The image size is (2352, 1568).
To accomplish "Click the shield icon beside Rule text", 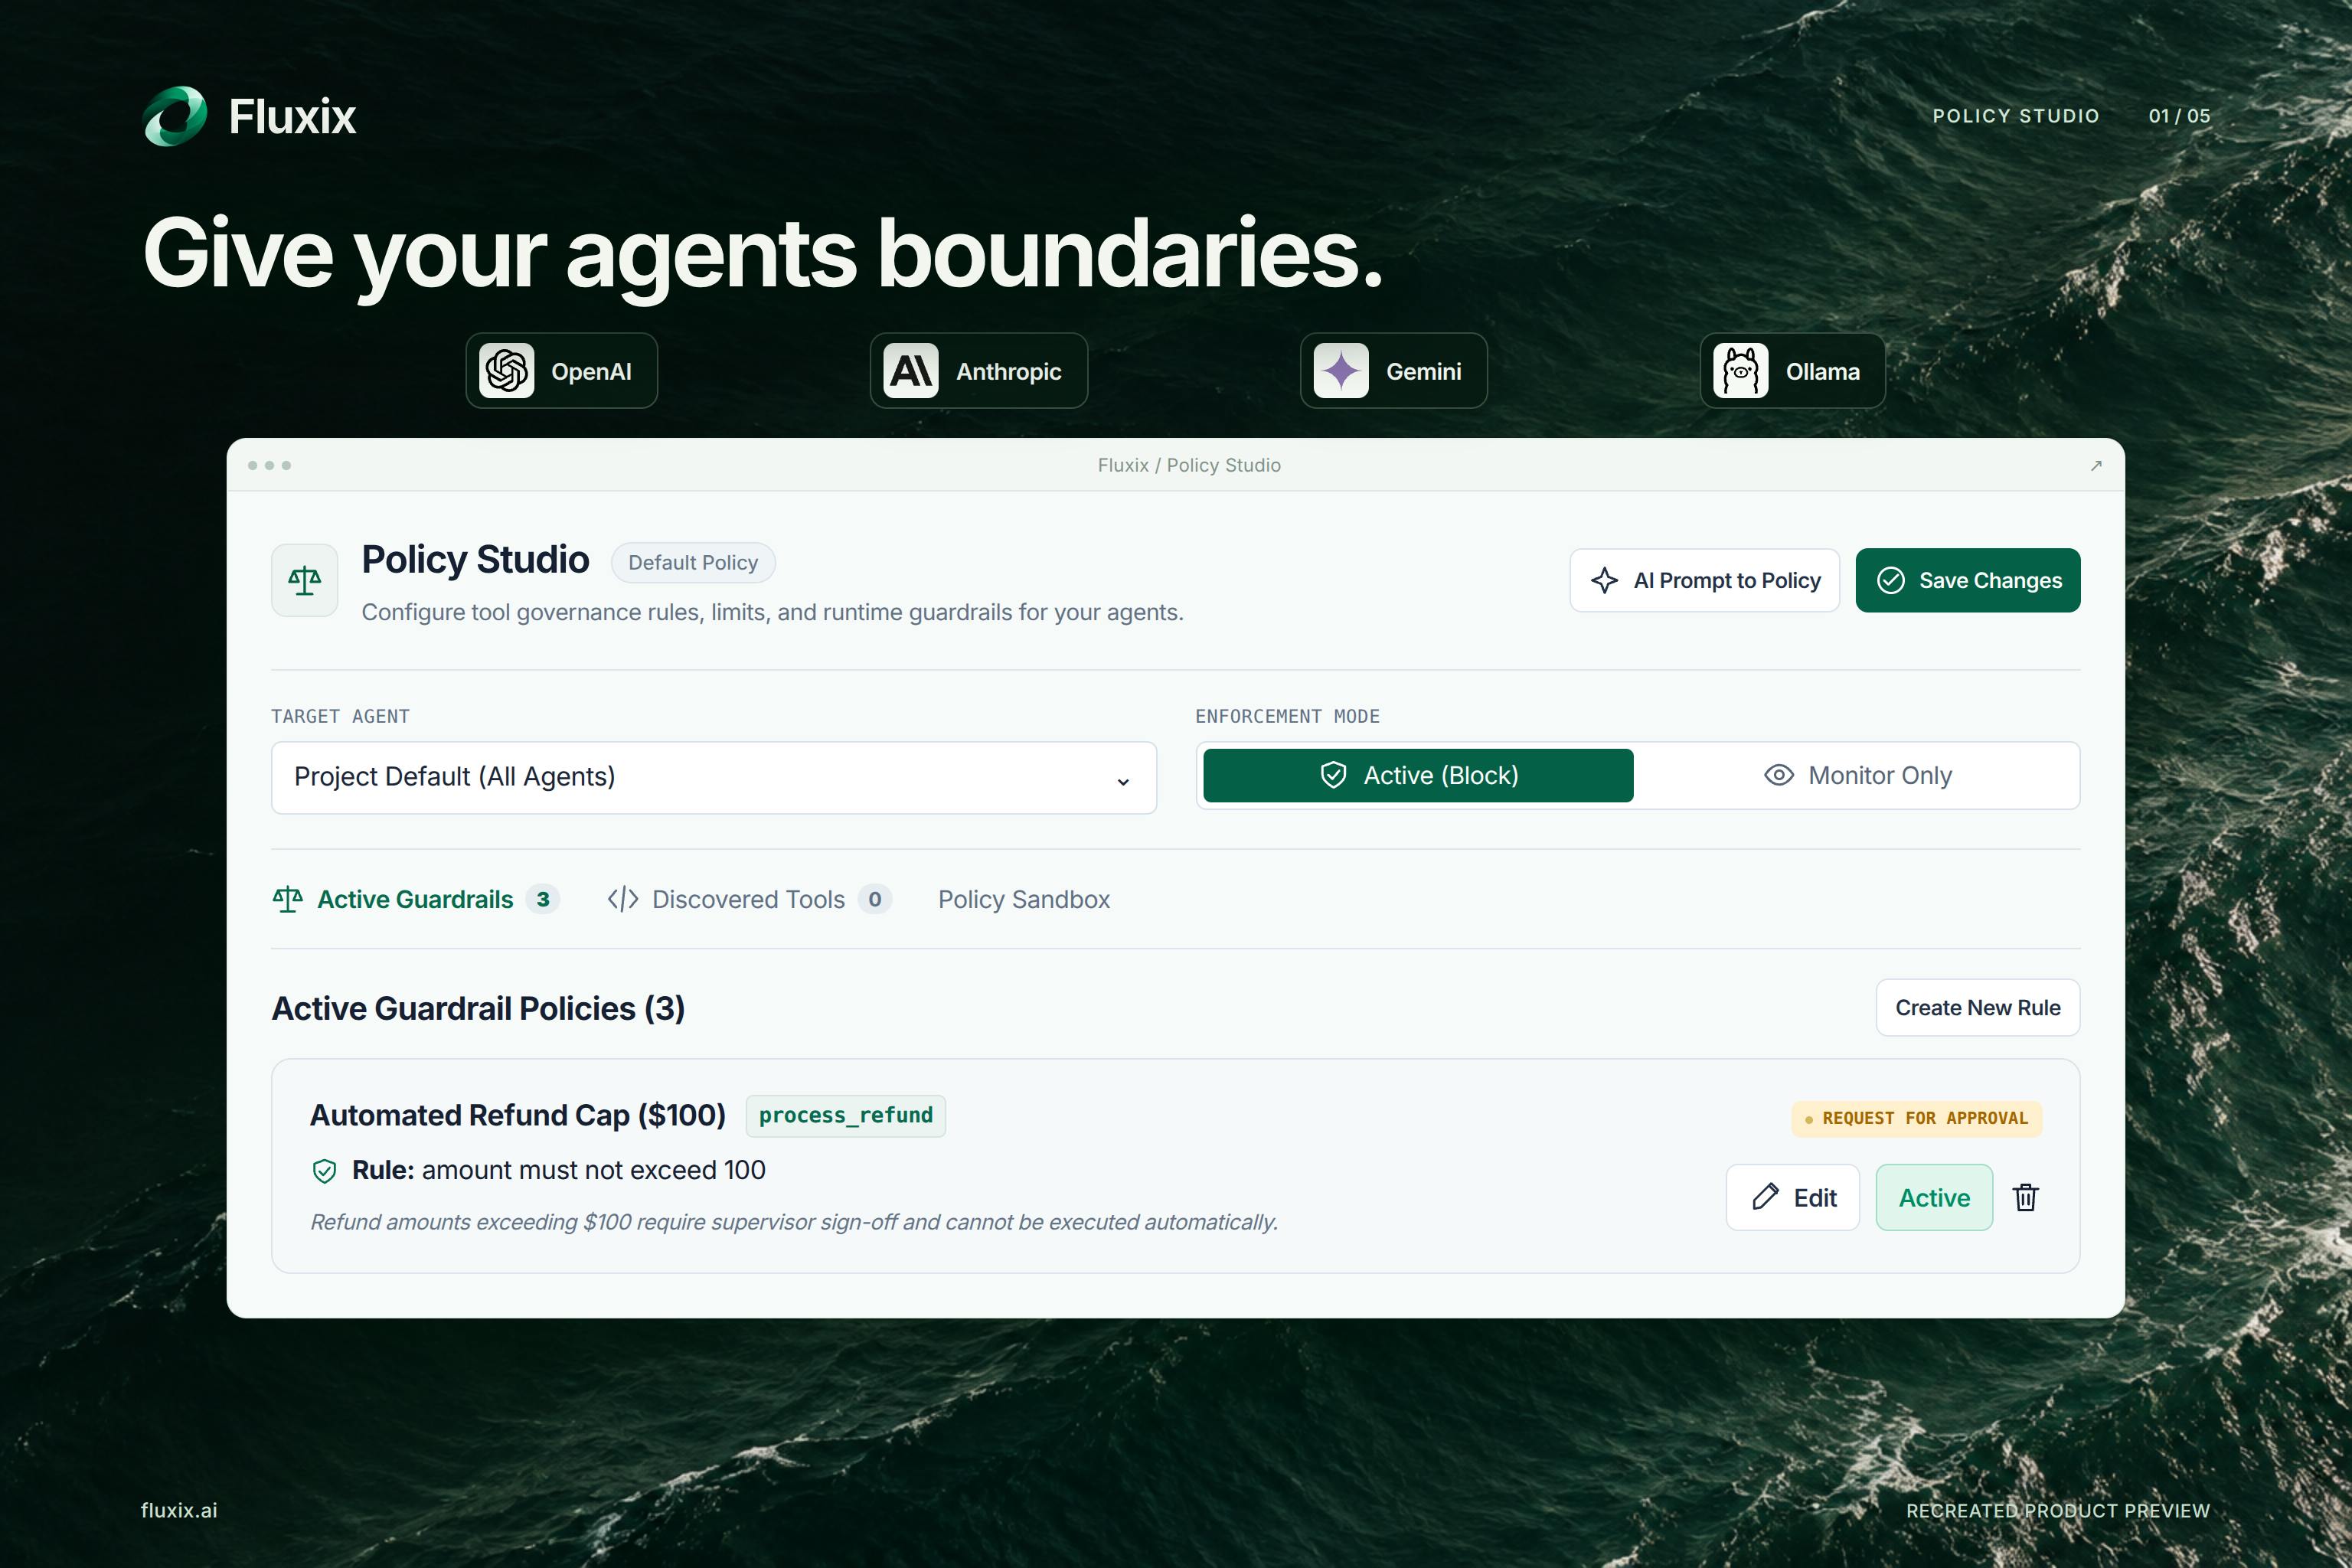I will (x=324, y=1171).
